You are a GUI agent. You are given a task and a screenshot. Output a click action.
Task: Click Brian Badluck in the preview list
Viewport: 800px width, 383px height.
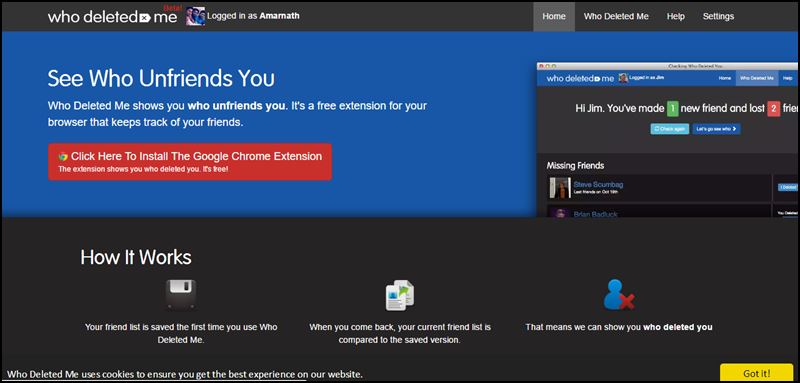click(x=595, y=214)
